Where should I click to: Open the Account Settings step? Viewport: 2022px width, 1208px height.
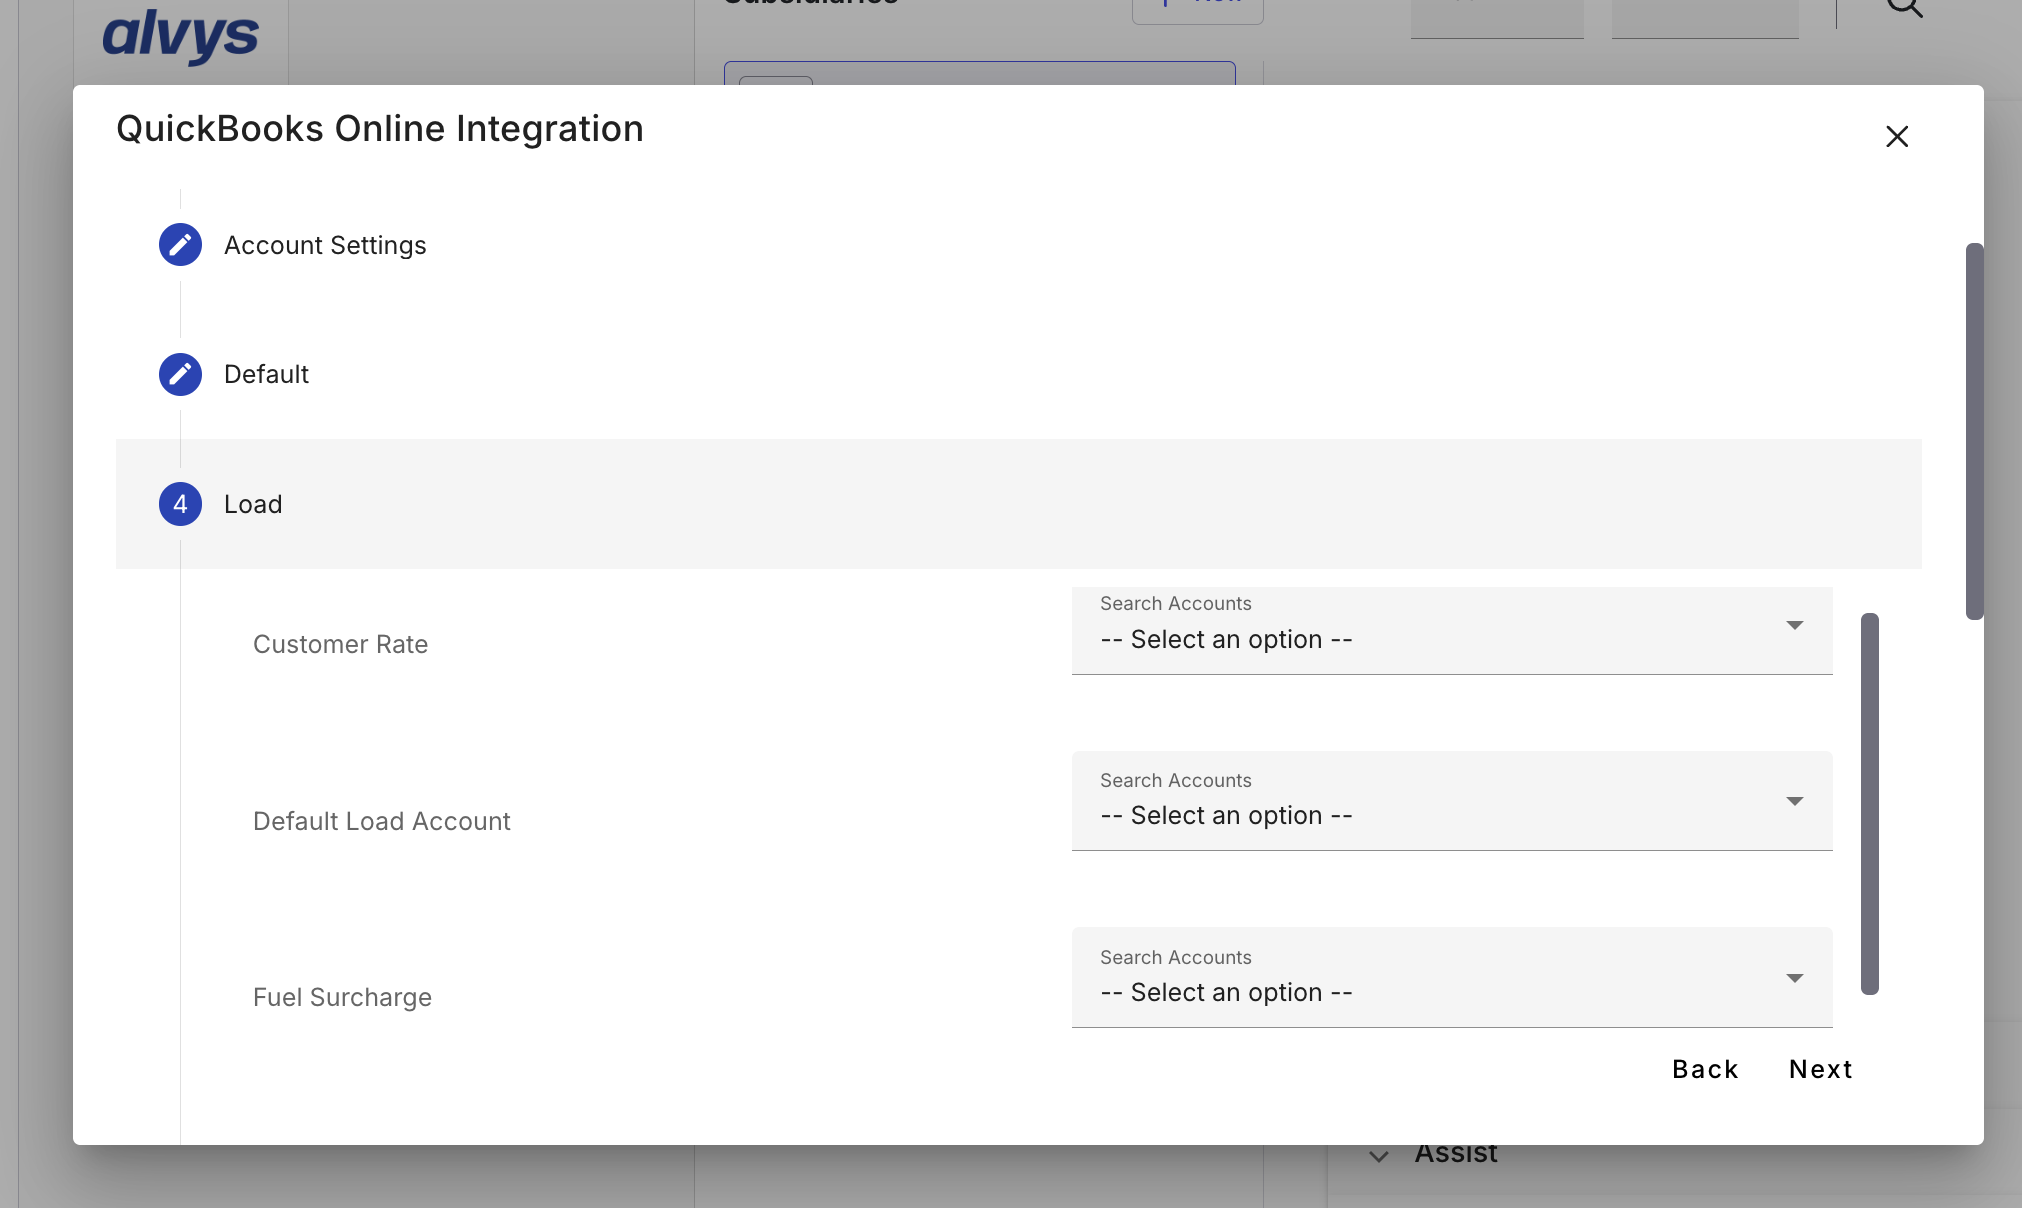325,245
